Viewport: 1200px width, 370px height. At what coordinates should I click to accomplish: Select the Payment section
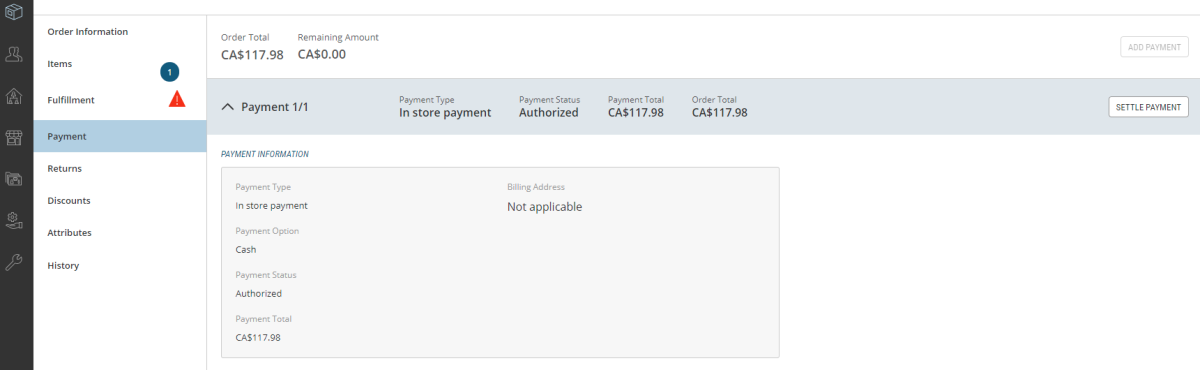(x=120, y=136)
